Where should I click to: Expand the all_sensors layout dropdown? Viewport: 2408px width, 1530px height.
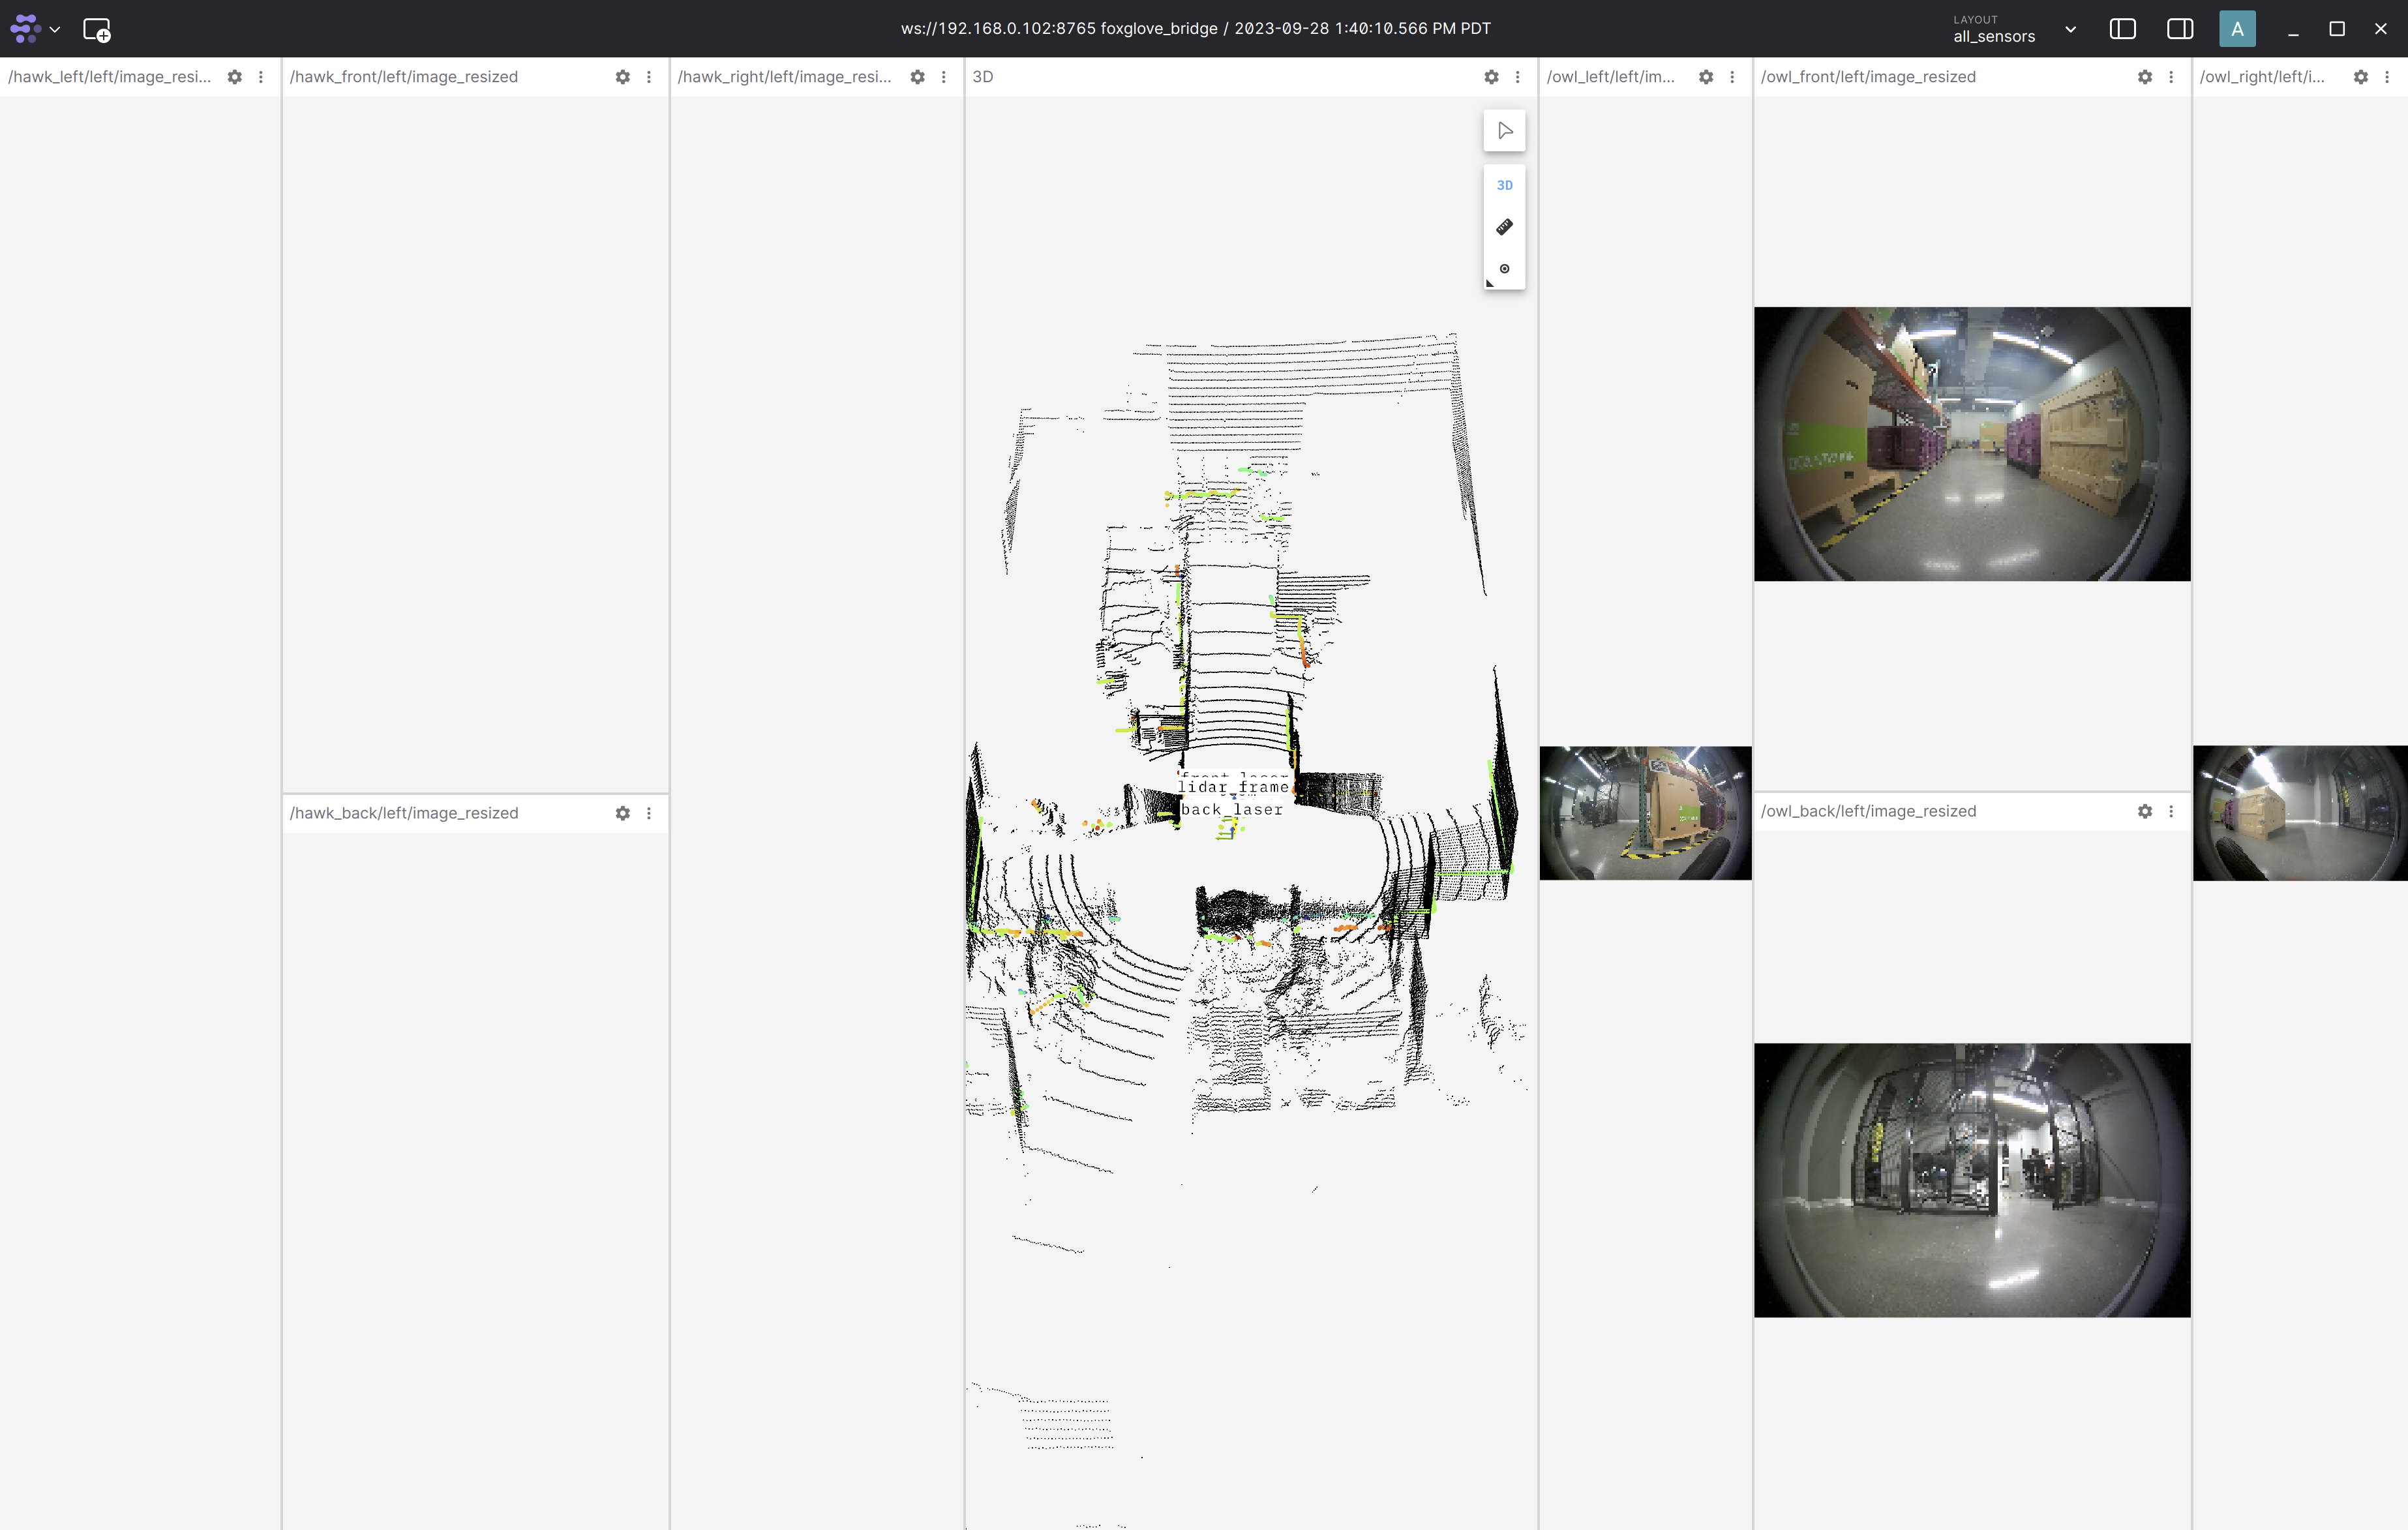[x=2070, y=29]
